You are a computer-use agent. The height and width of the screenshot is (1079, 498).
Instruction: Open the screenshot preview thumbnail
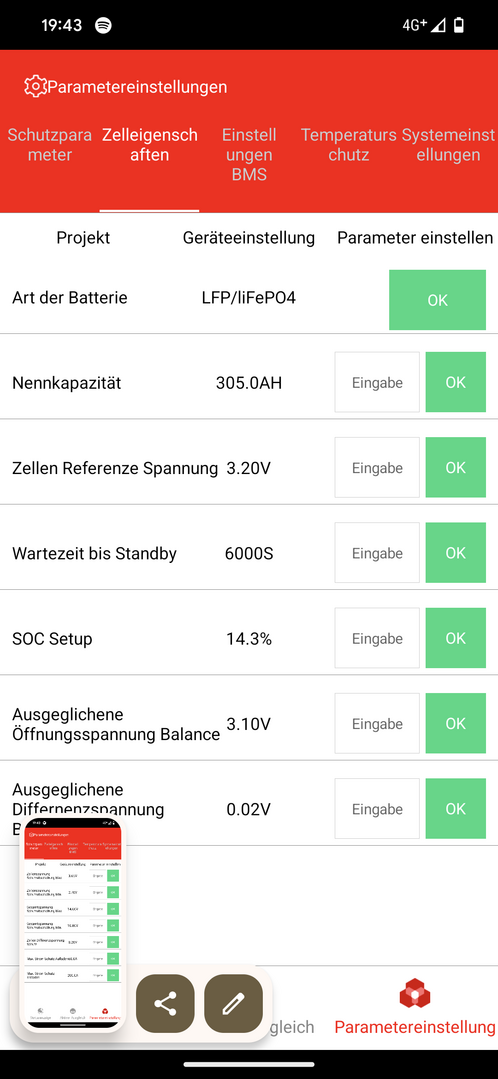tap(72, 923)
